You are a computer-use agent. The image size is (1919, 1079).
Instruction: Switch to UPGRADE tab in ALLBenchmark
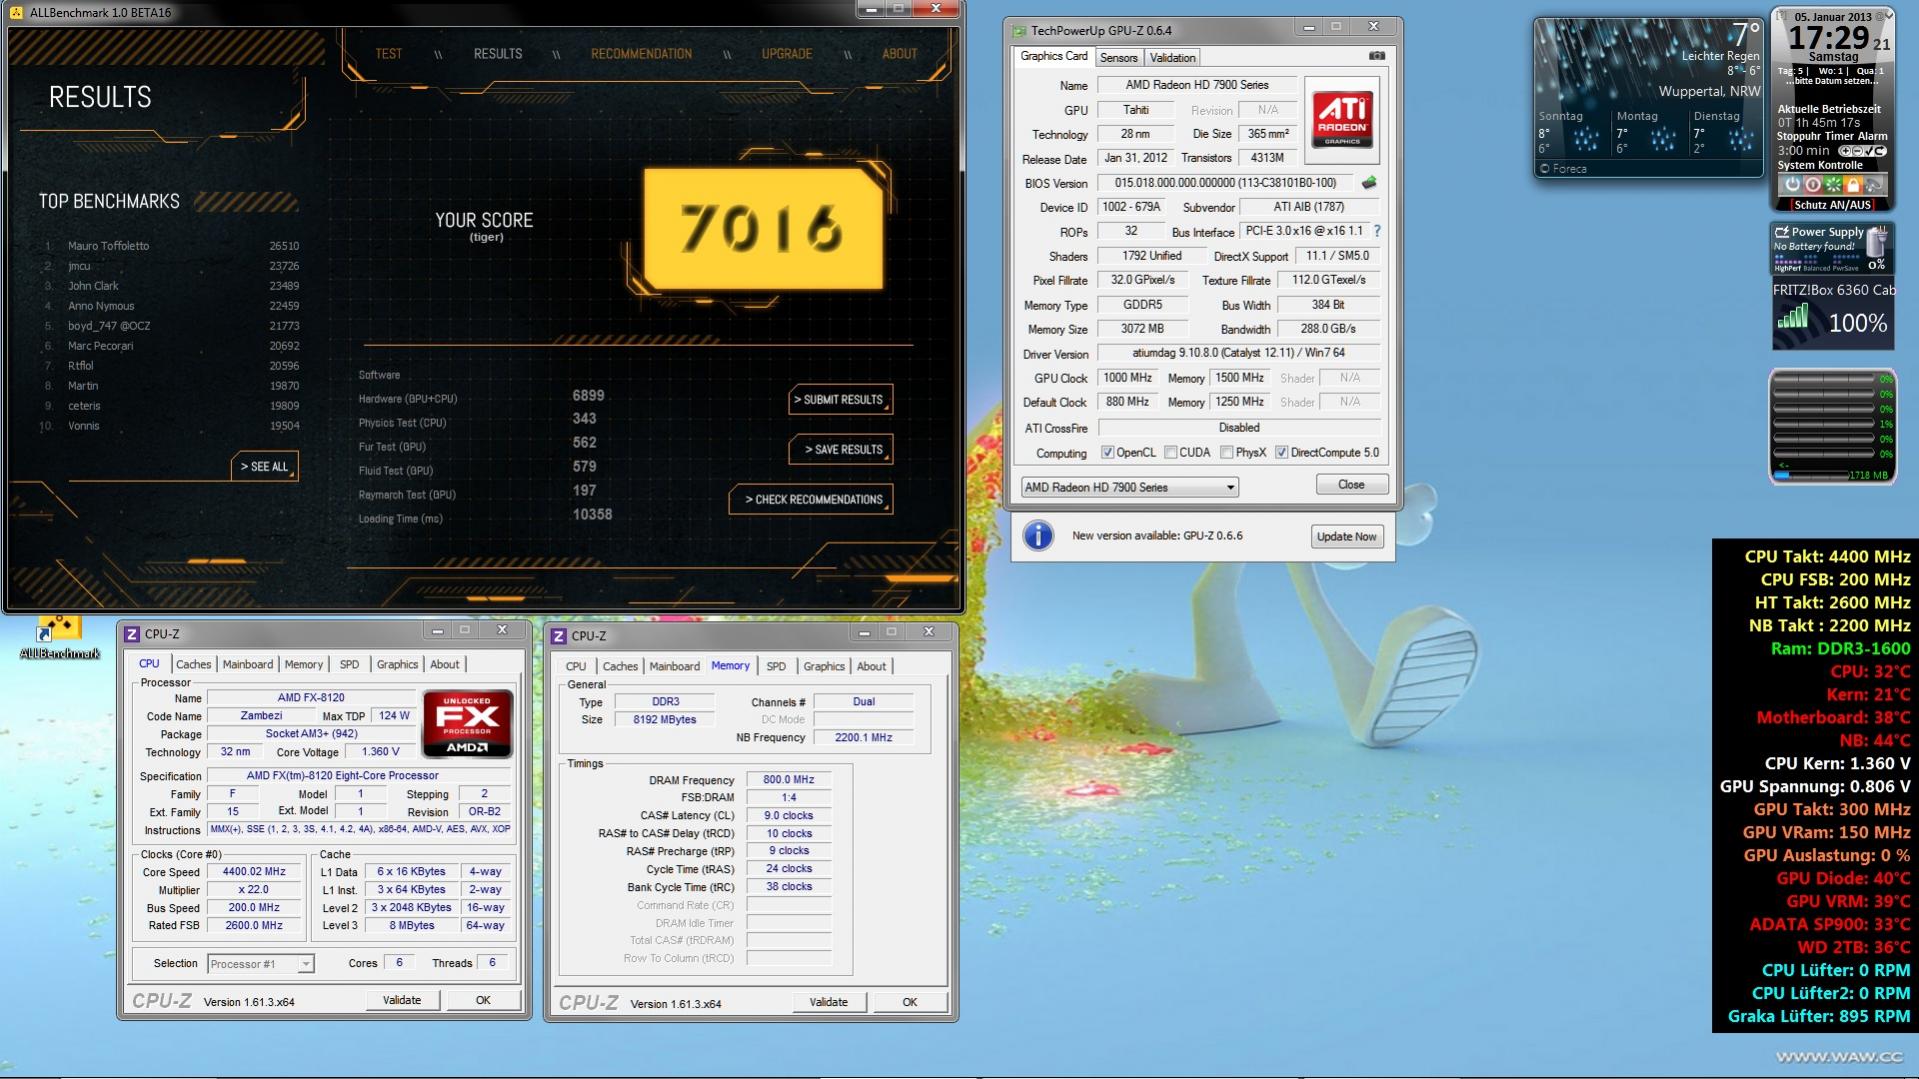pyautogui.click(x=787, y=54)
